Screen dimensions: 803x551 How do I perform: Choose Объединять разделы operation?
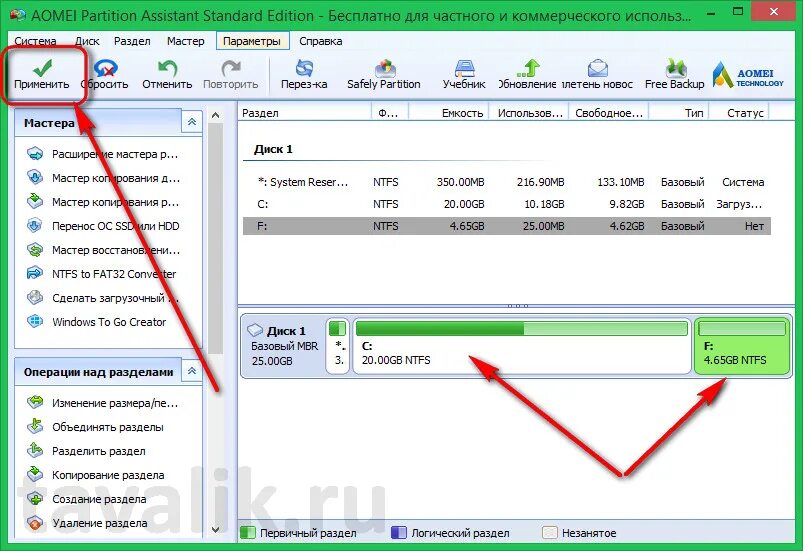point(95,427)
